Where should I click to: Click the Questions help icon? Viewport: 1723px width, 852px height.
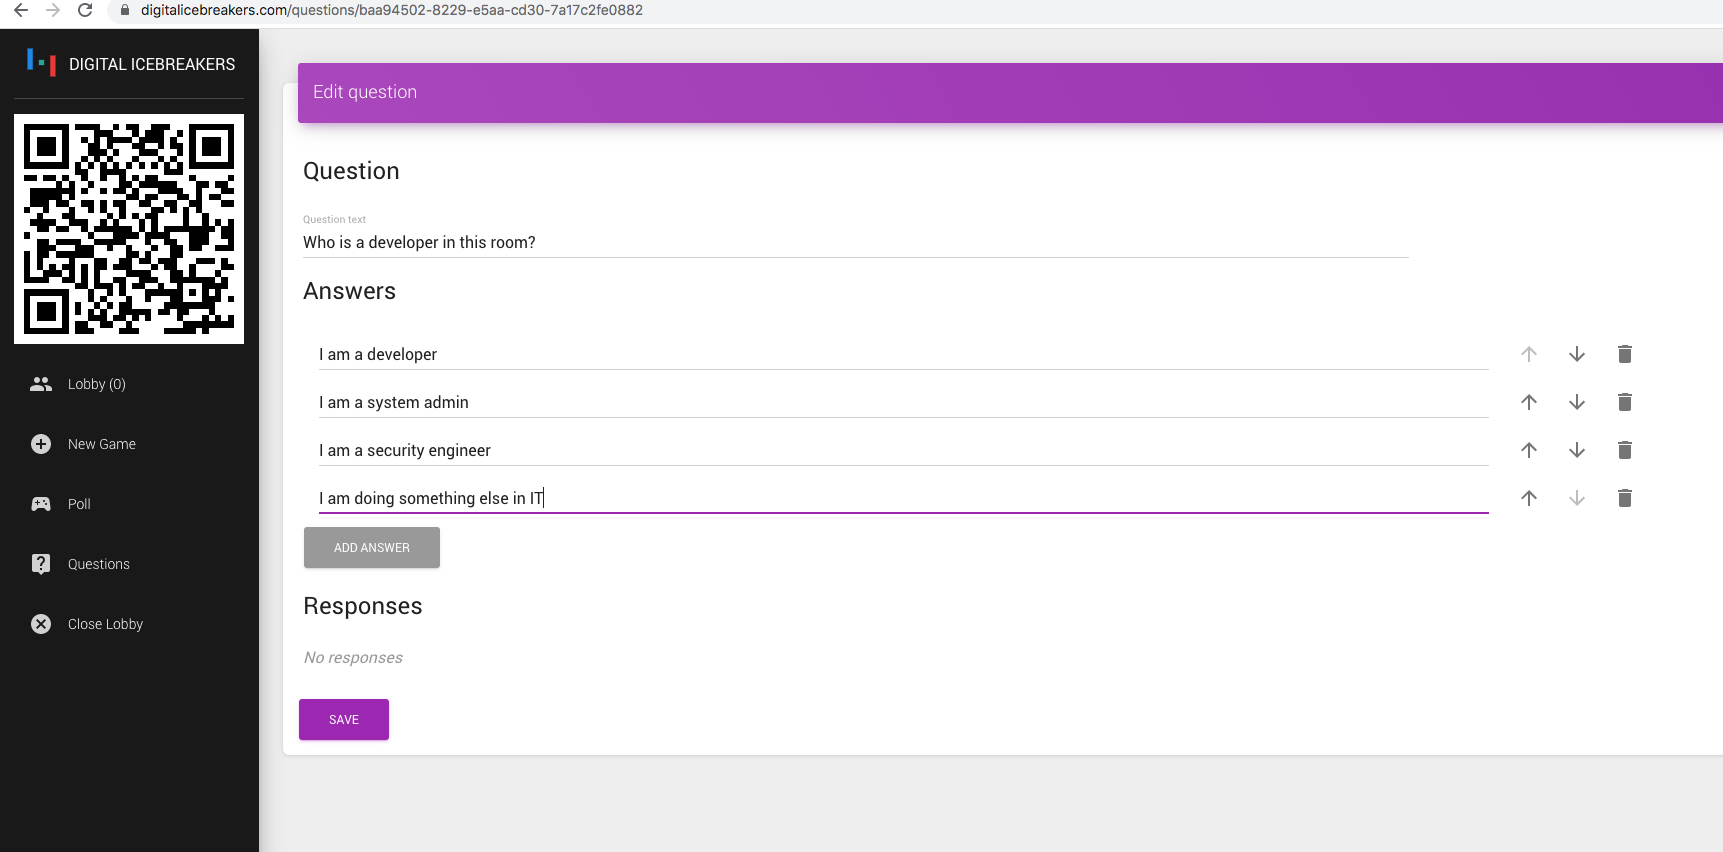(41, 564)
